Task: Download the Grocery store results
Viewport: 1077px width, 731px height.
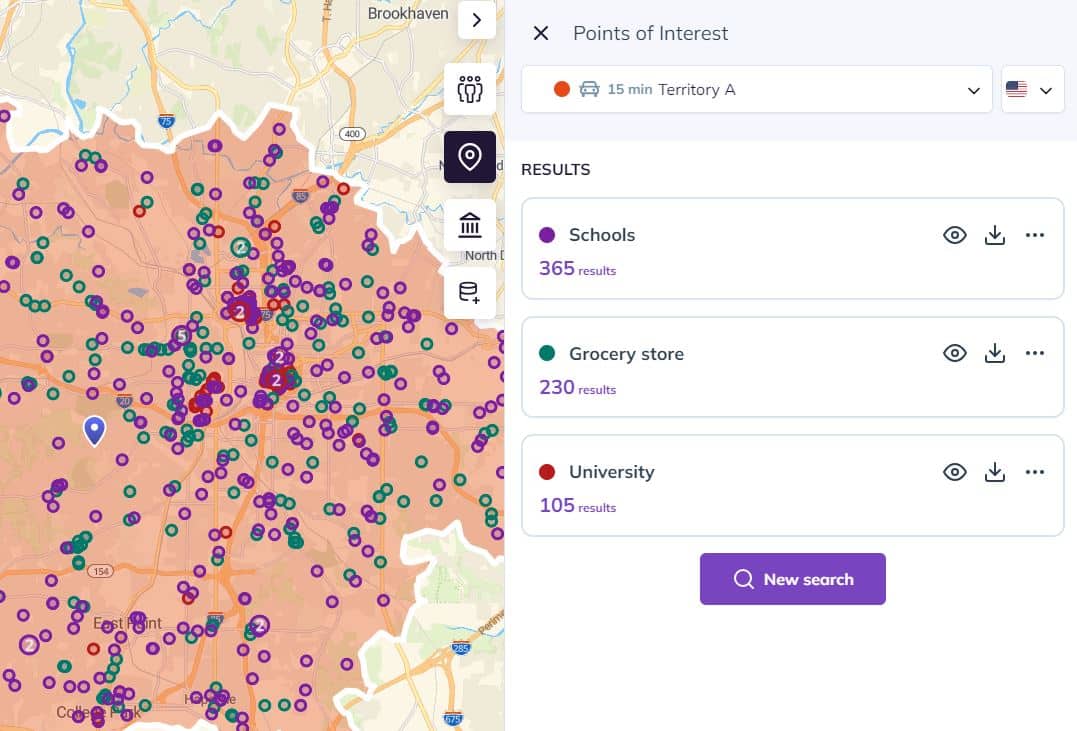Action: pyautogui.click(x=995, y=353)
